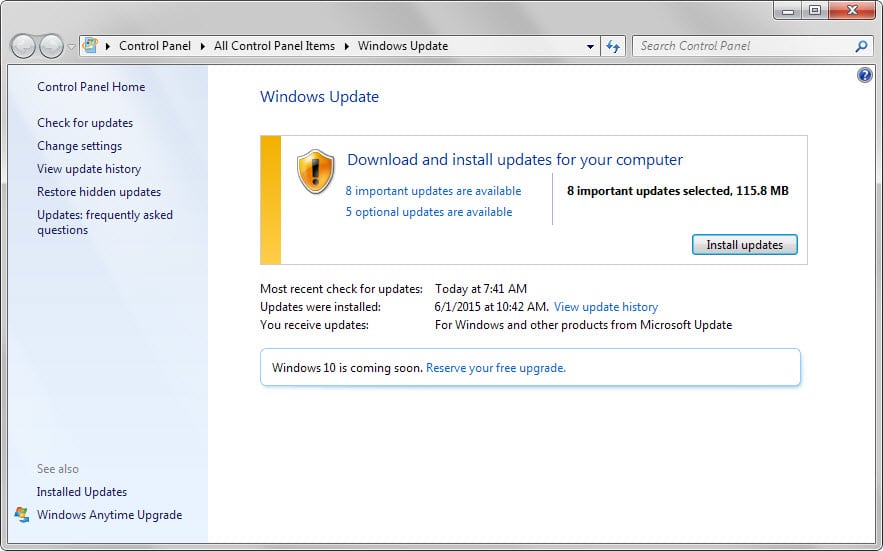Open the address bar history dropdown

click(590, 46)
